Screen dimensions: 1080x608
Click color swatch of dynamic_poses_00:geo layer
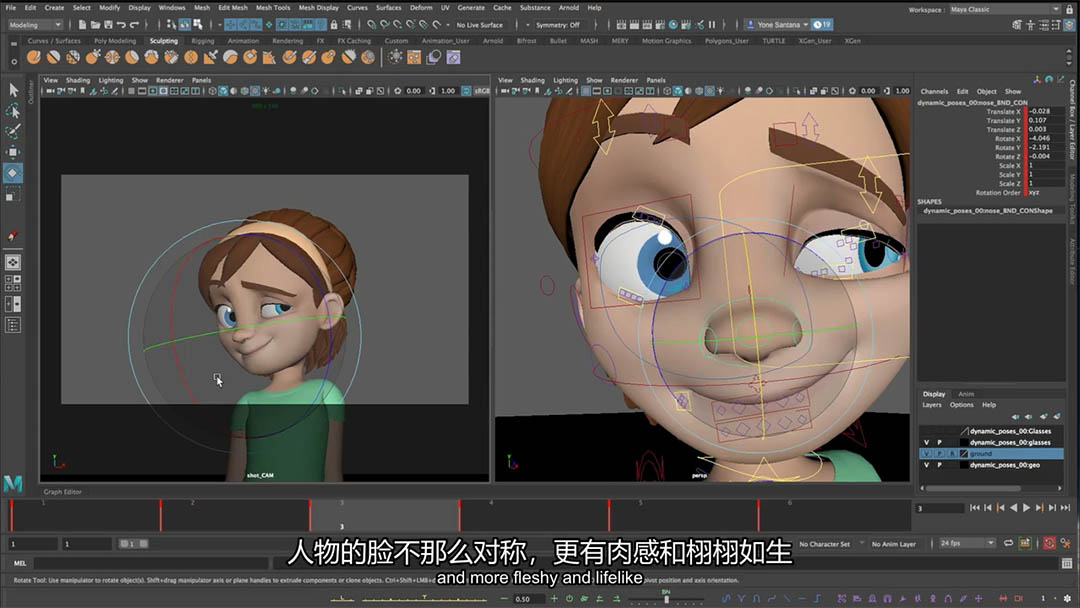click(964, 465)
